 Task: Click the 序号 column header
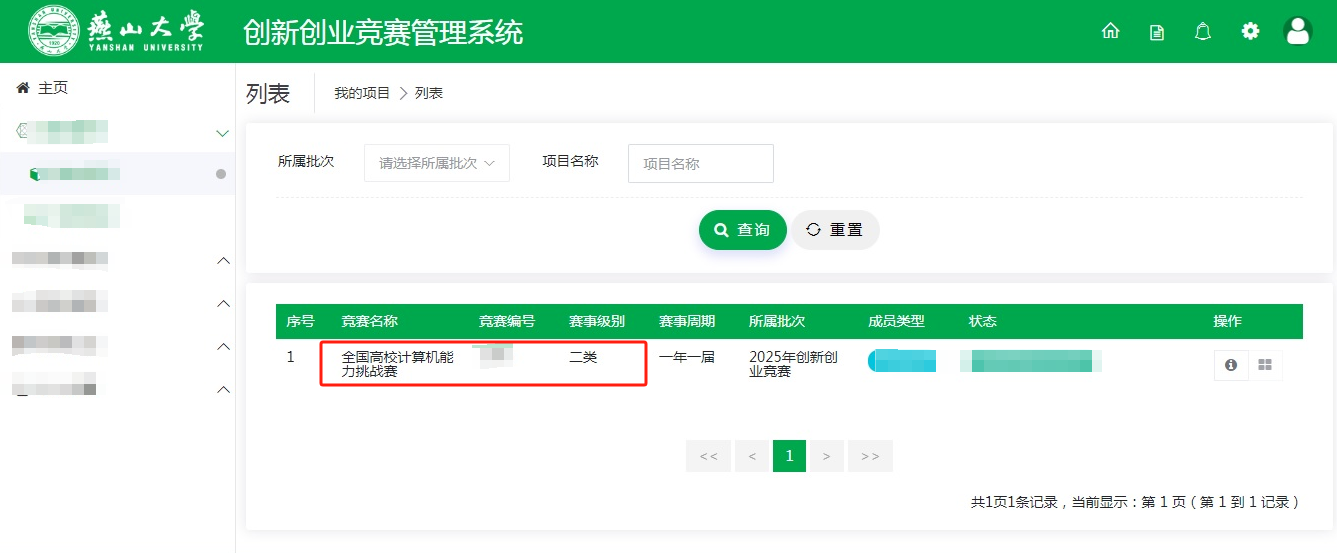point(301,321)
